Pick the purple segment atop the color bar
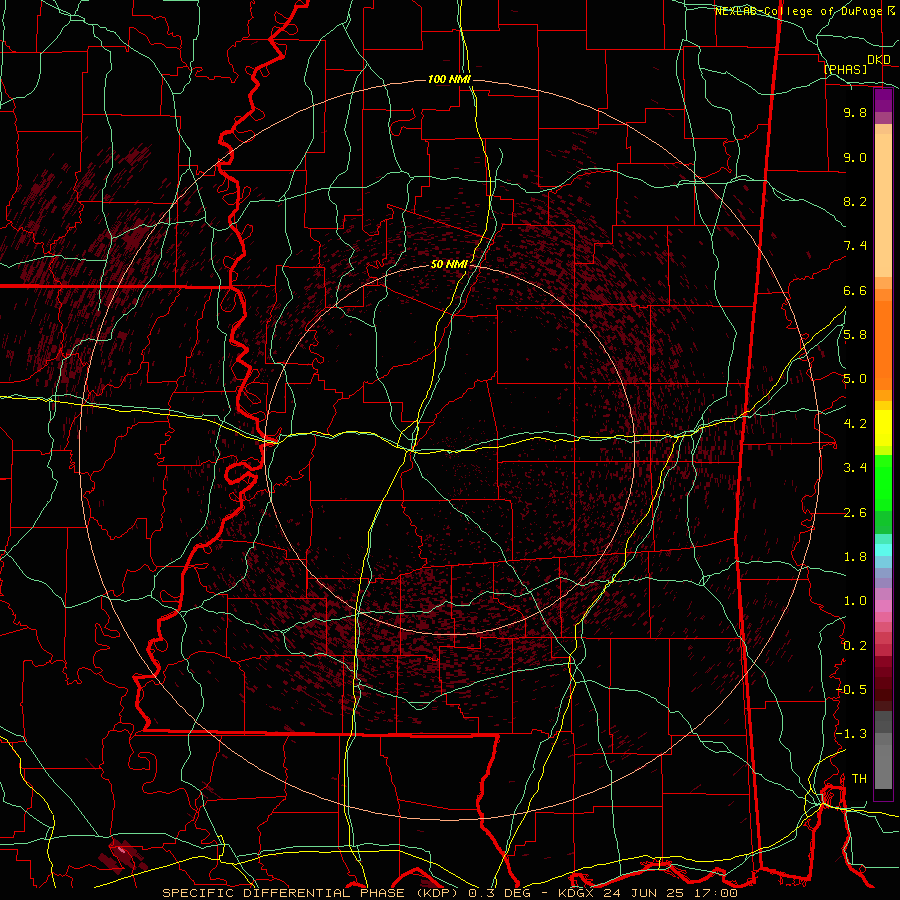 pos(883,100)
